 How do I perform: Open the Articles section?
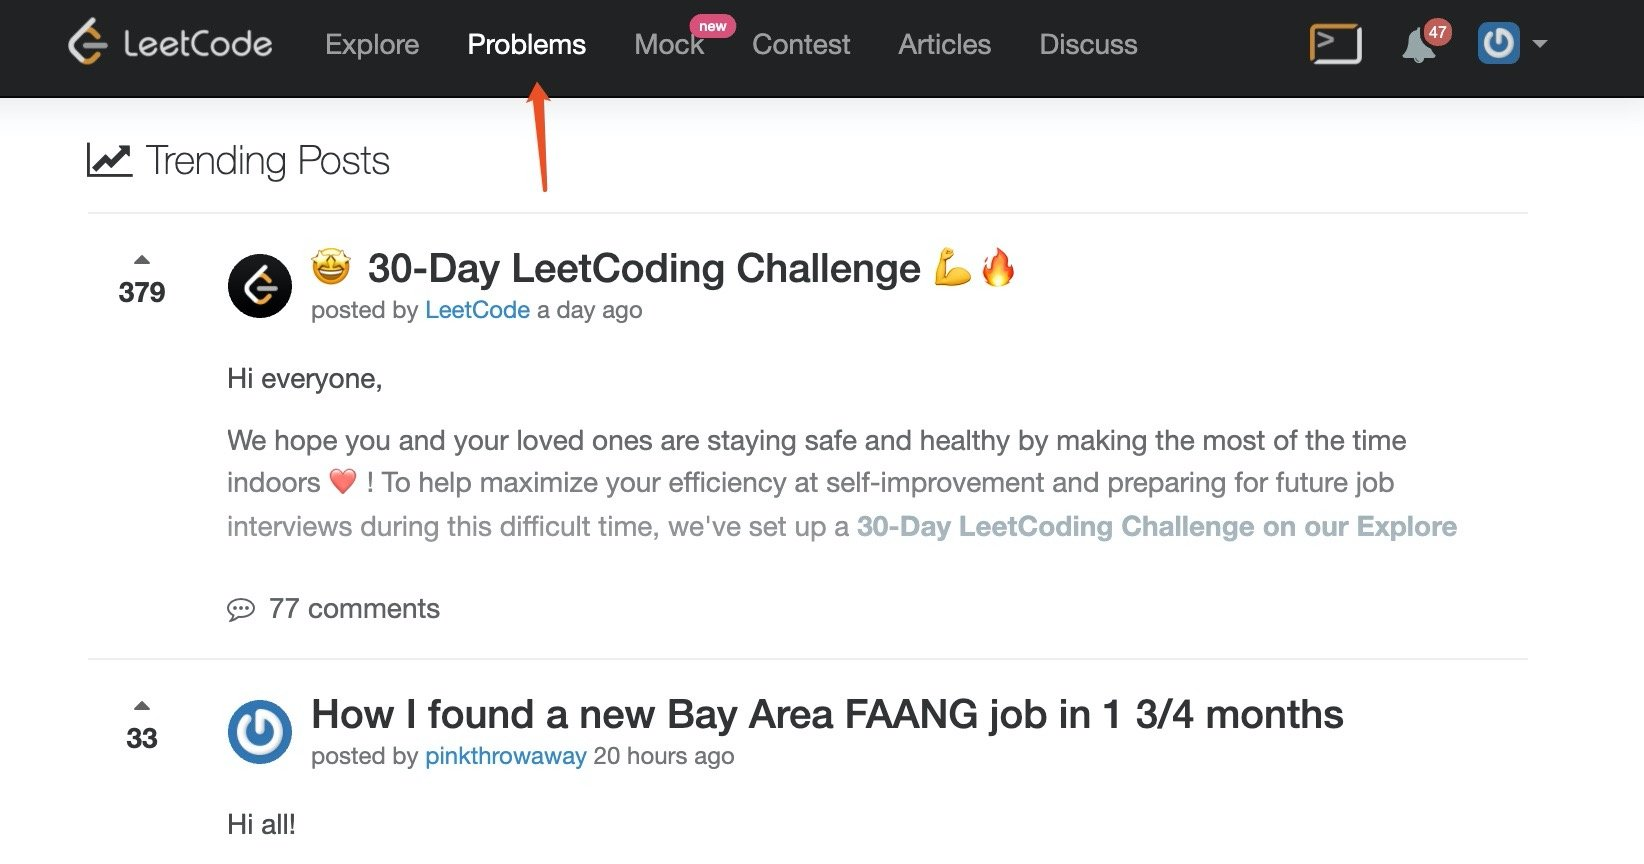(944, 45)
